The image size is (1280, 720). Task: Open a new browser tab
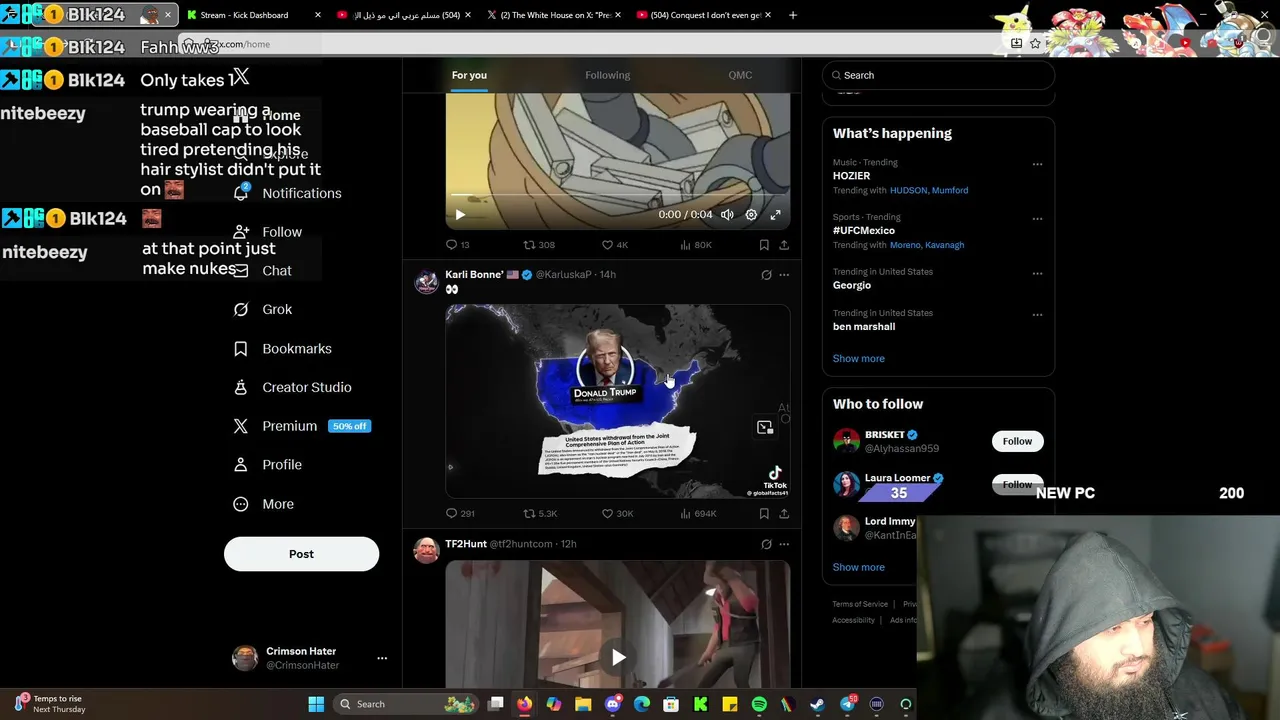793,15
